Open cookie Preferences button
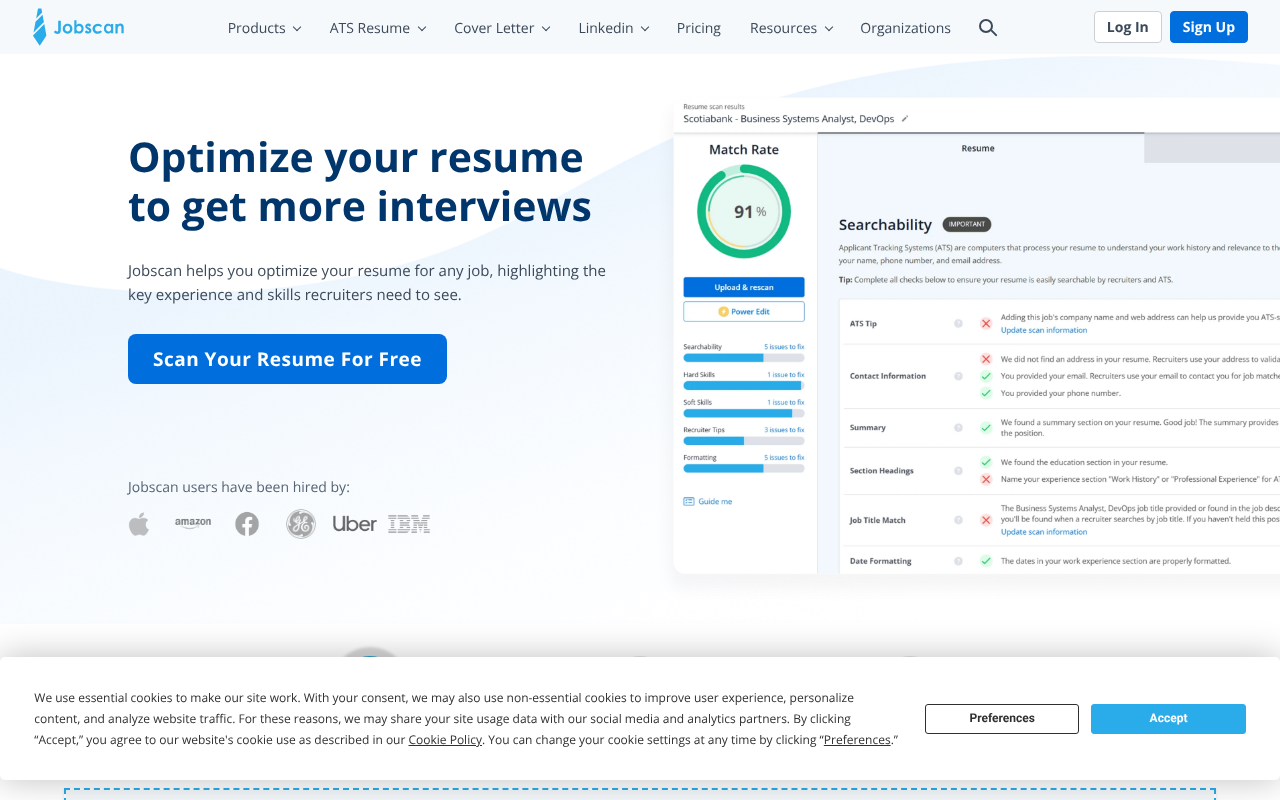 click(1001, 718)
